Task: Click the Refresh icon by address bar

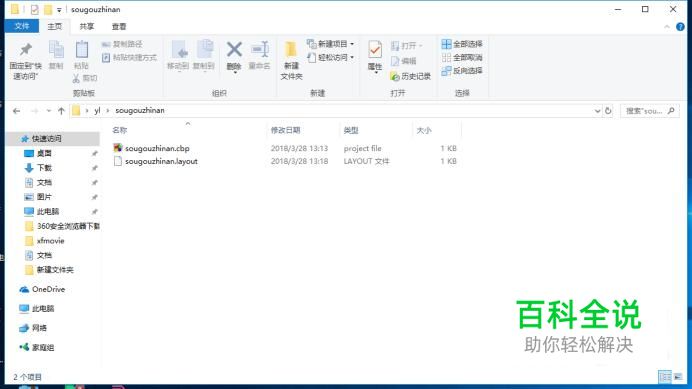Action: pos(608,111)
